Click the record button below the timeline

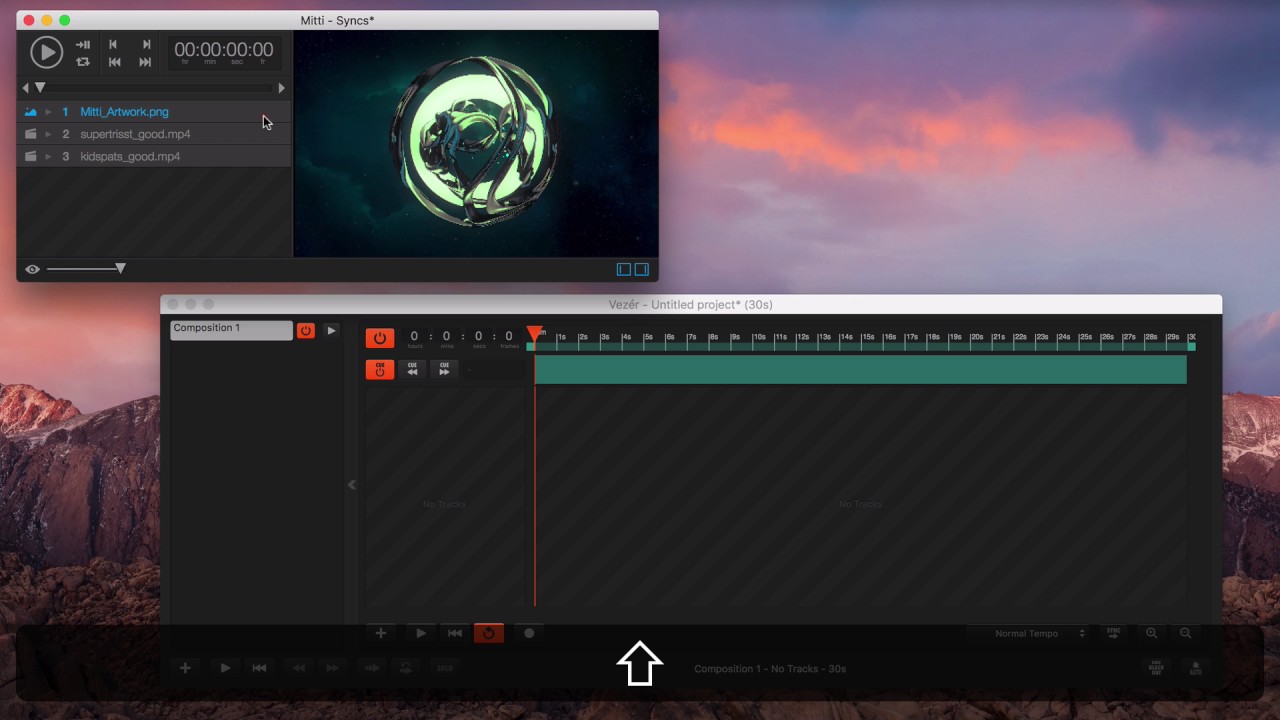click(x=529, y=633)
